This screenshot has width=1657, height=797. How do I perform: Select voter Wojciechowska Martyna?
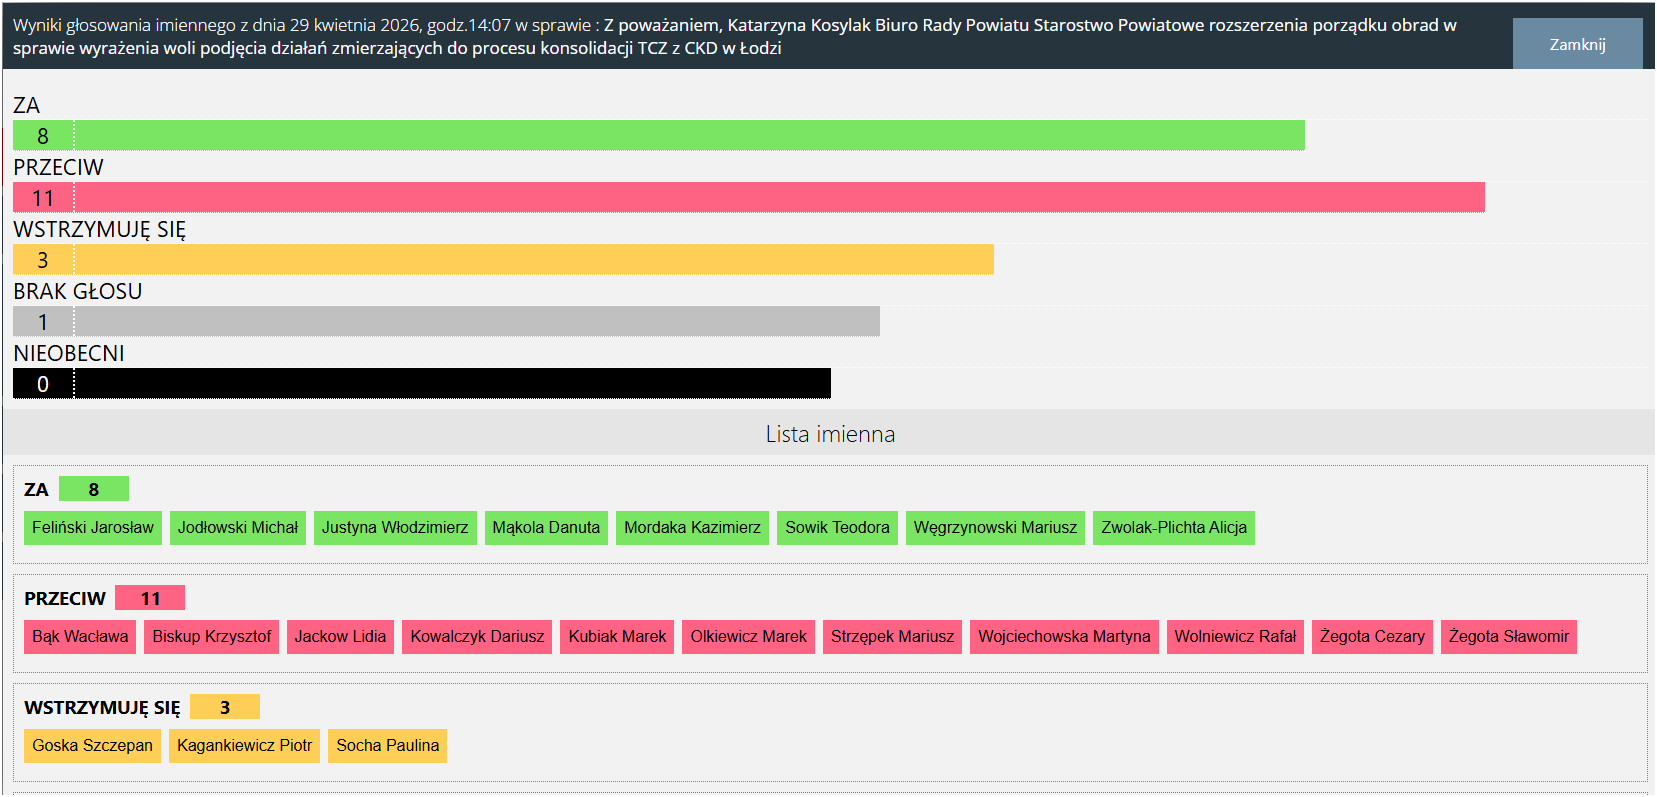pyautogui.click(x=1064, y=636)
